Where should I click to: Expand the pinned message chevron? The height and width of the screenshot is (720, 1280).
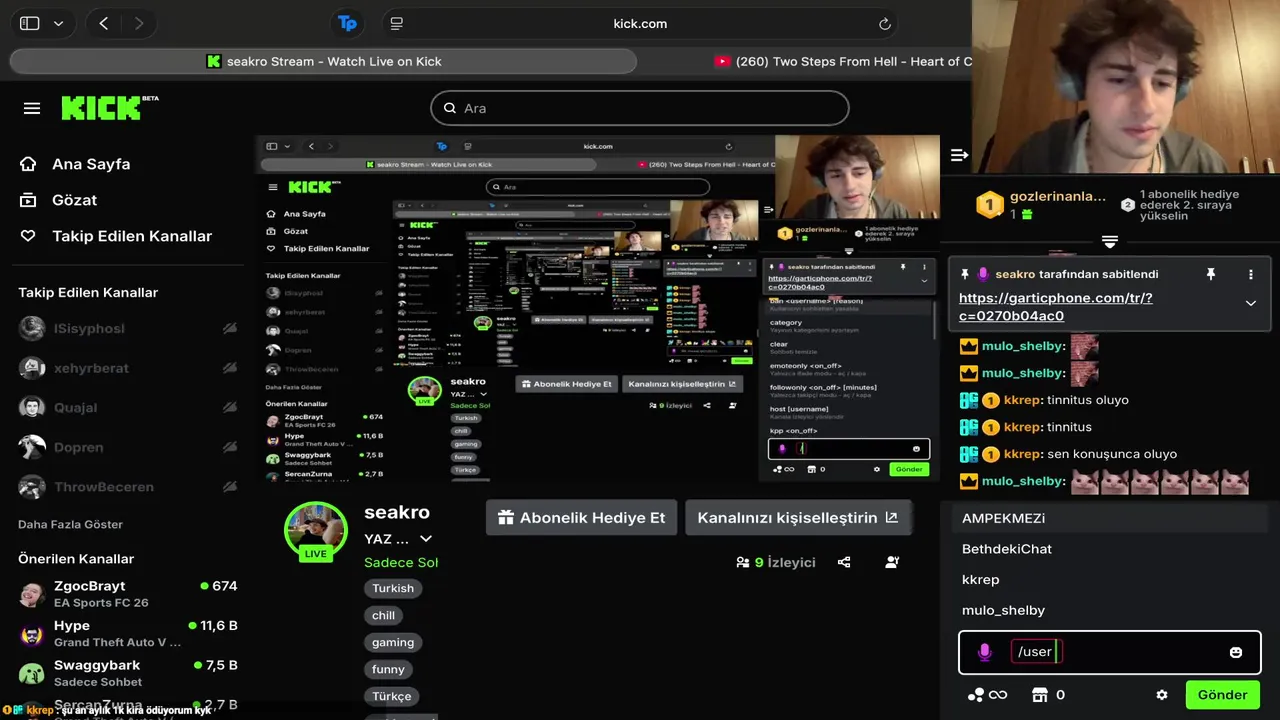tap(1250, 303)
